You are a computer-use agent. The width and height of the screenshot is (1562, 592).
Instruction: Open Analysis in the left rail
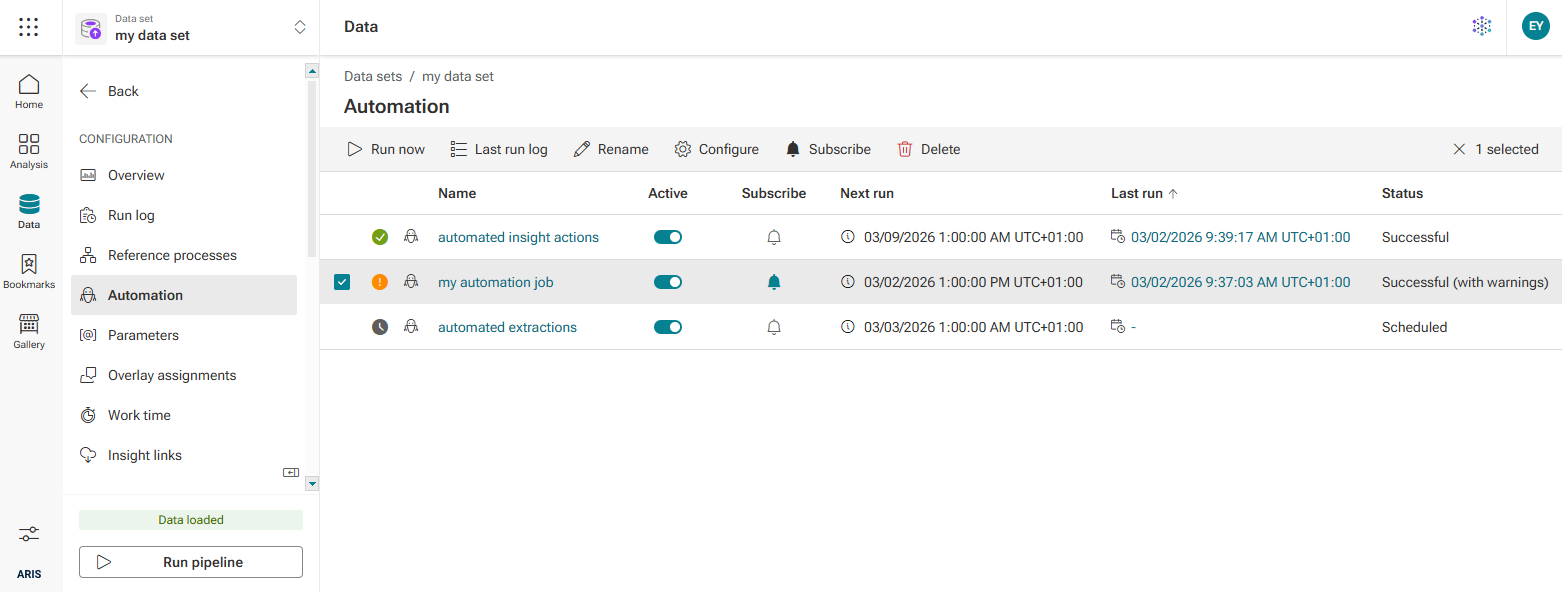click(x=29, y=151)
